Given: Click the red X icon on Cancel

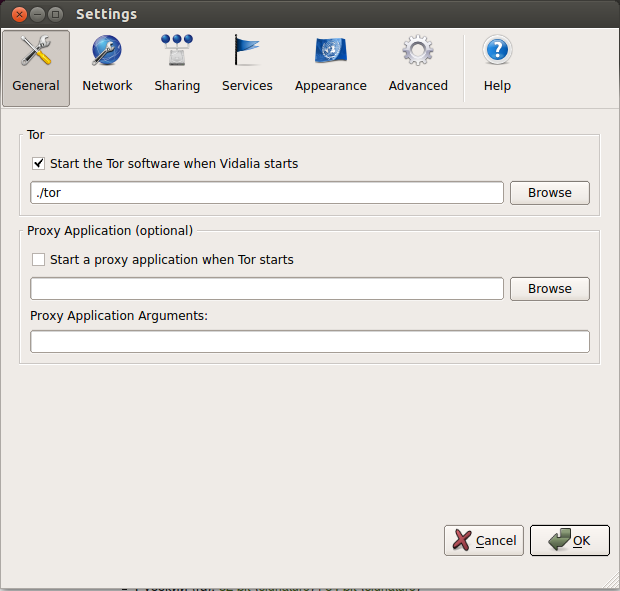Looking at the screenshot, I should 462,540.
